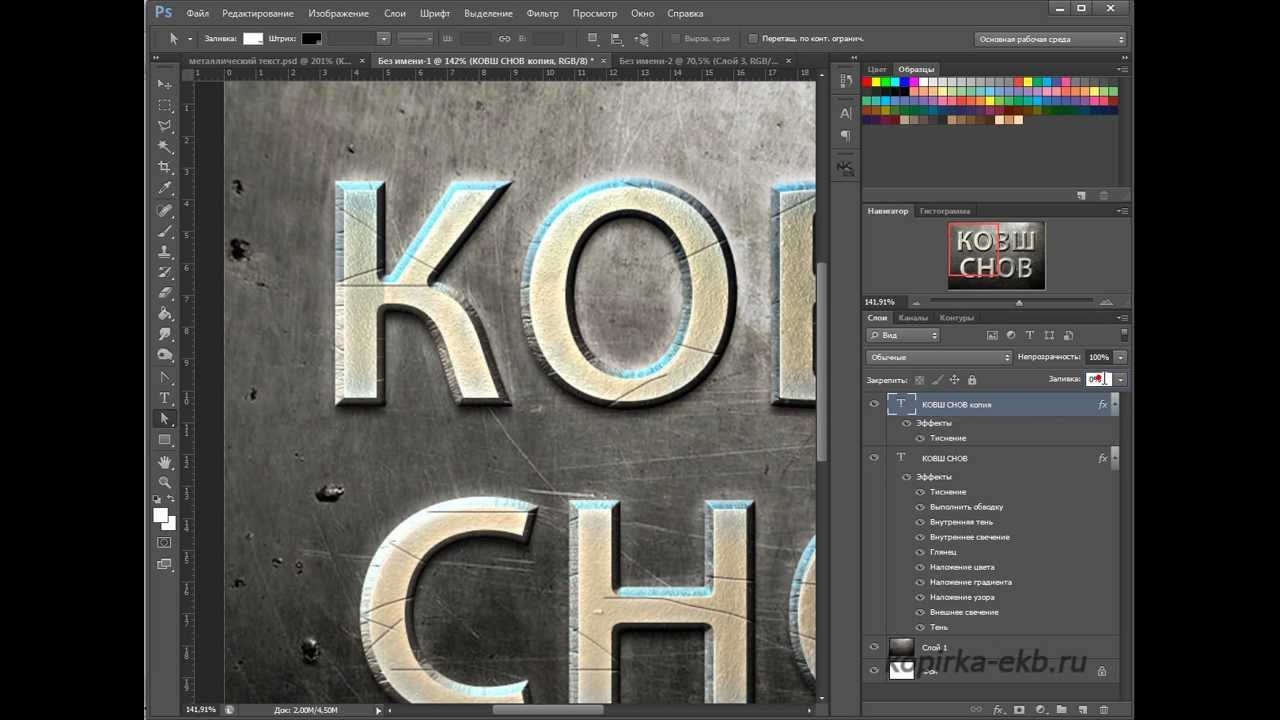Create new layer group folder icon
Image resolution: width=1280 pixels, height=720 pixels.
1061,709
